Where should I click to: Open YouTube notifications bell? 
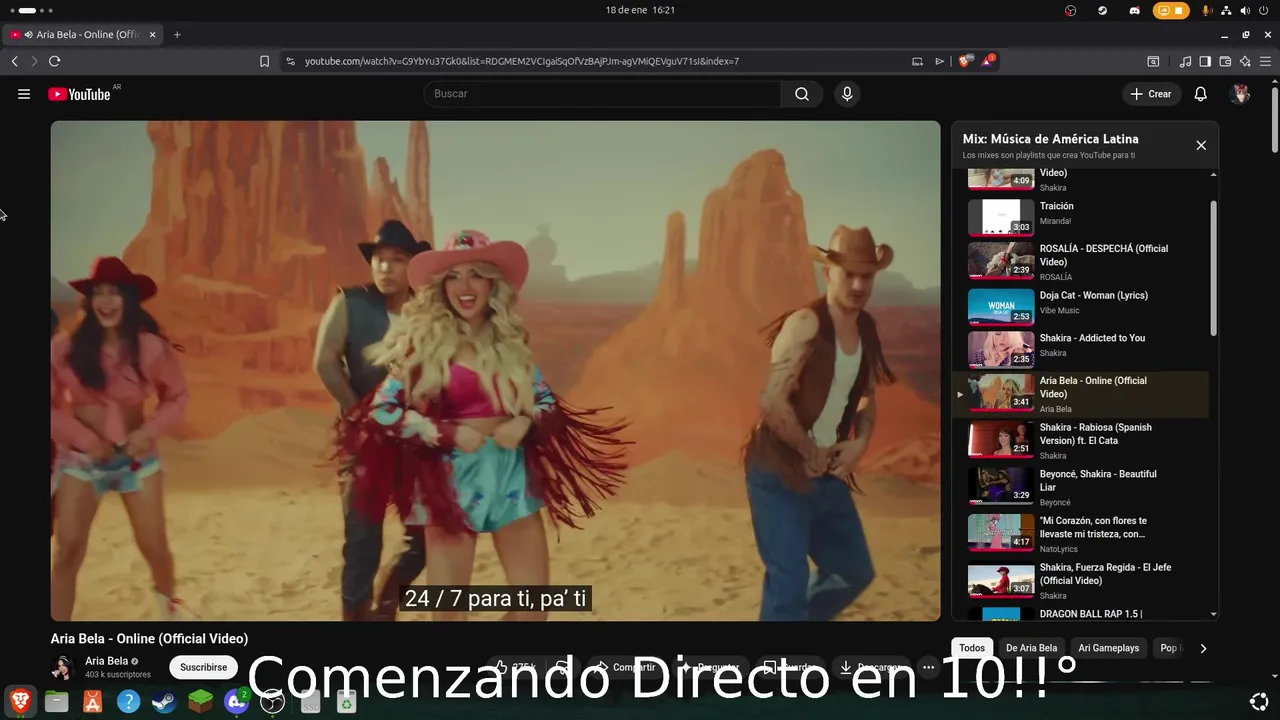point(1201,94)
